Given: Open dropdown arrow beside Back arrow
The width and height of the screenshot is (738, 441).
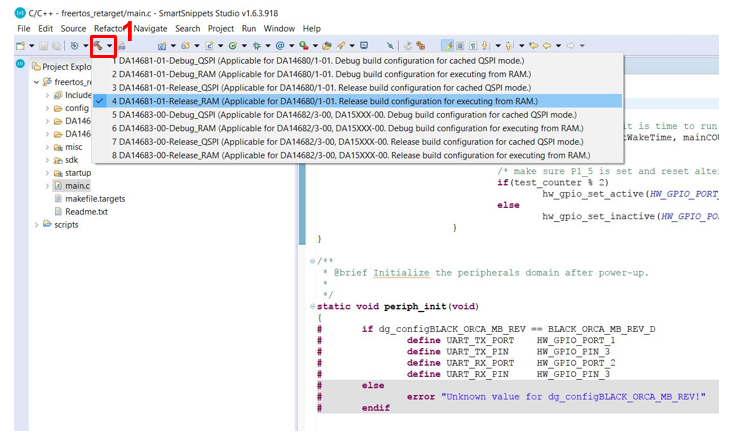Looking at the screenshot, I should click(558, 46).
